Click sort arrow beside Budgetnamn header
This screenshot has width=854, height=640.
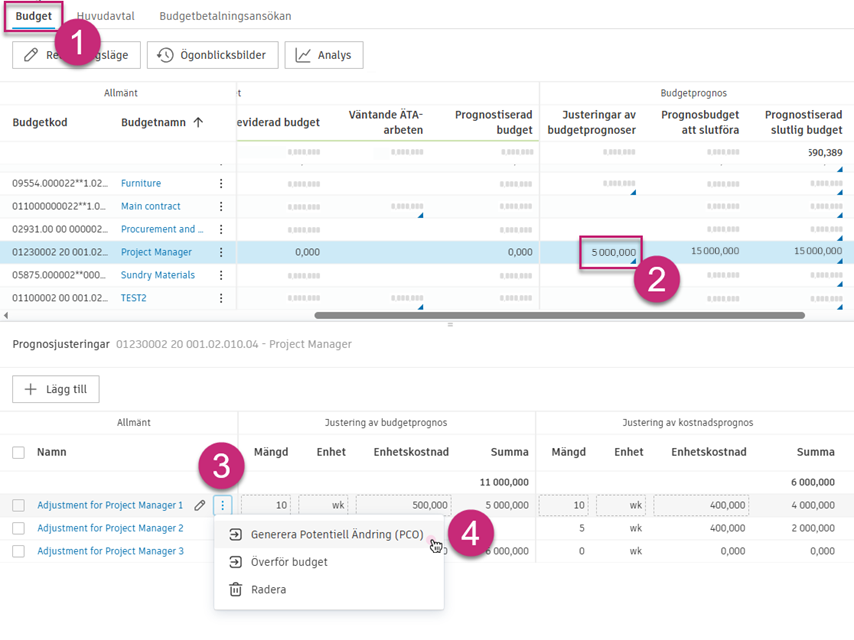[198, 123]
